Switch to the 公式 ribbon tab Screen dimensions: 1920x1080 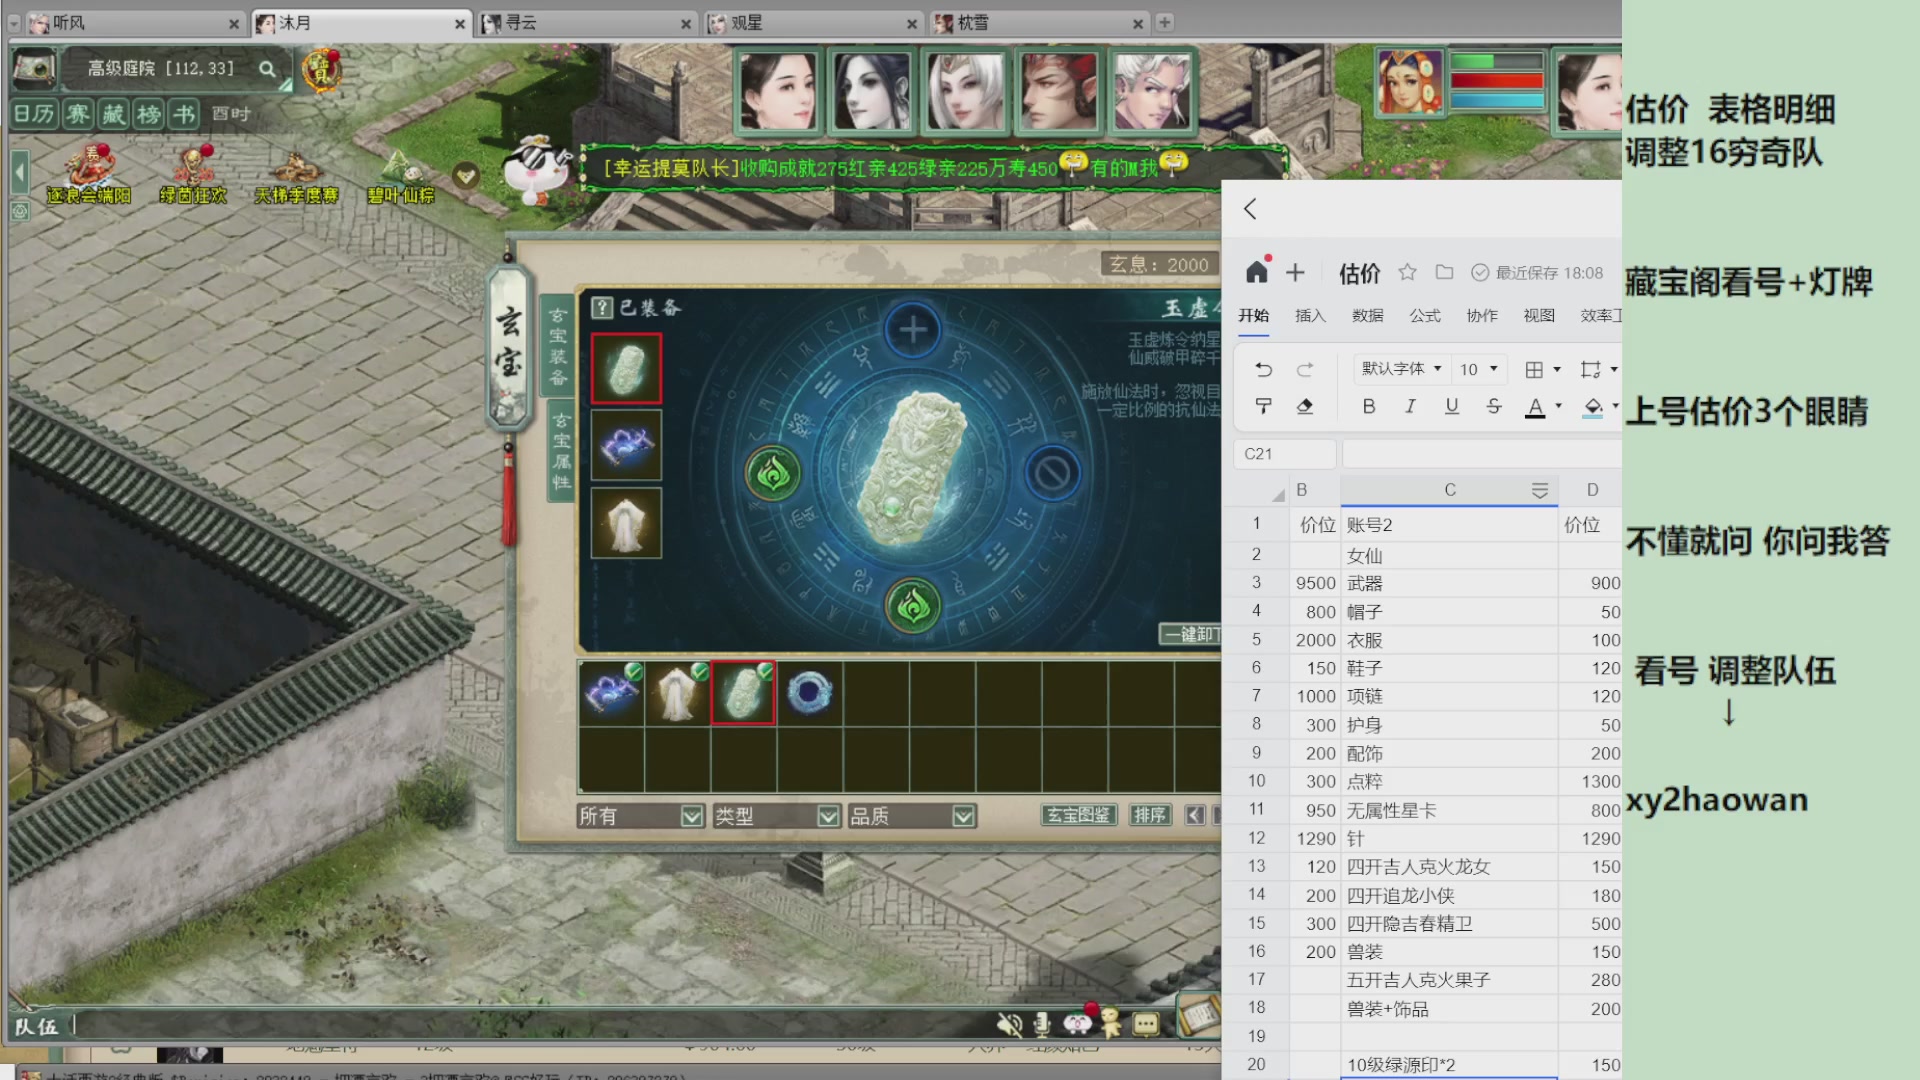click(x=1424, y=316)
